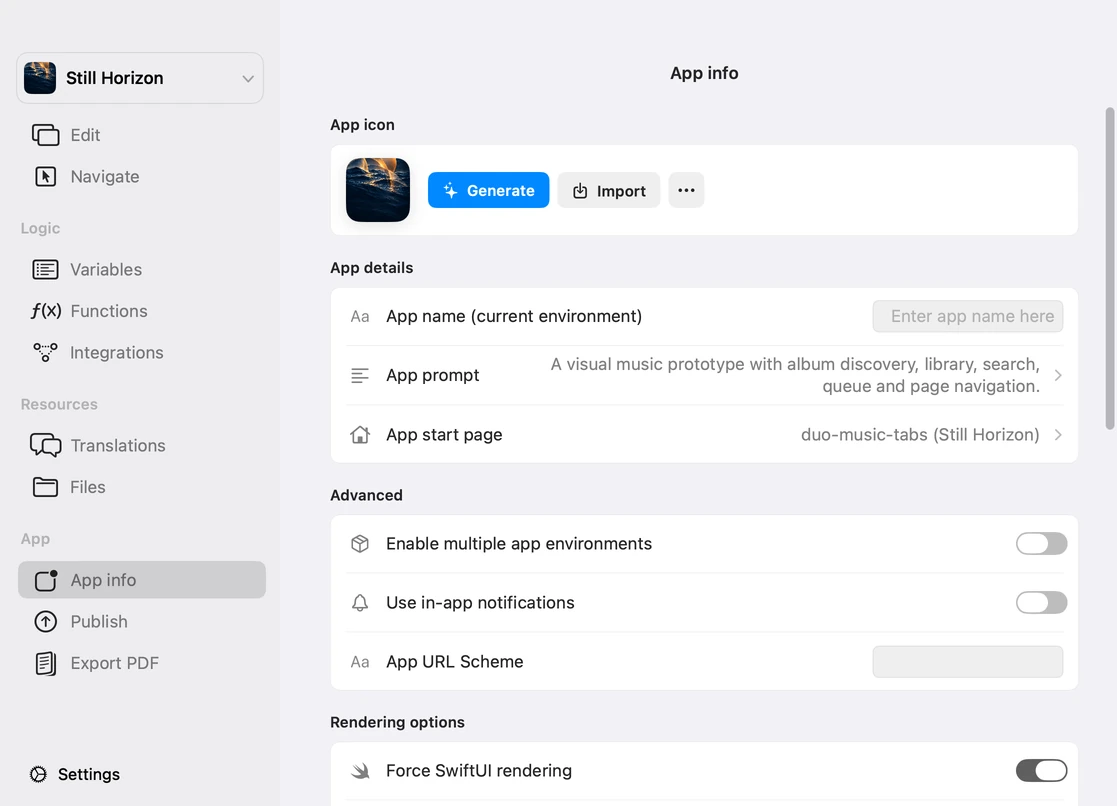Click the Aa icon beside App name
This screenshot has height=806, width=1117.
[x=360, y=316]
